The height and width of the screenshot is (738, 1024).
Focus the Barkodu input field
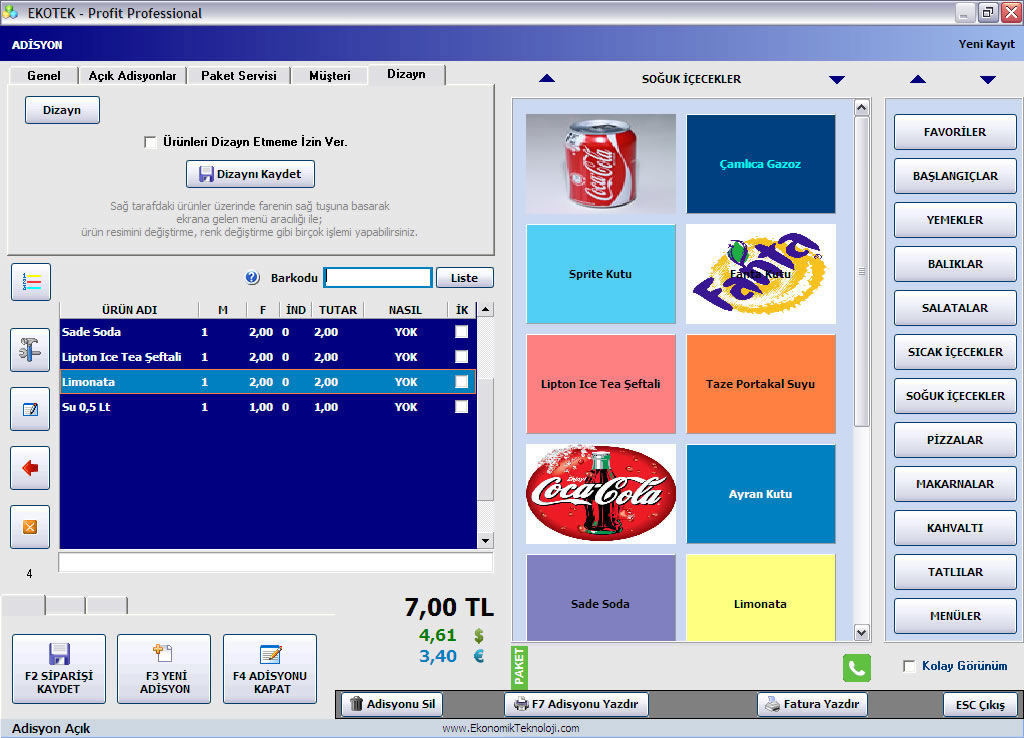pyautogui.click(x=378, y=278)
